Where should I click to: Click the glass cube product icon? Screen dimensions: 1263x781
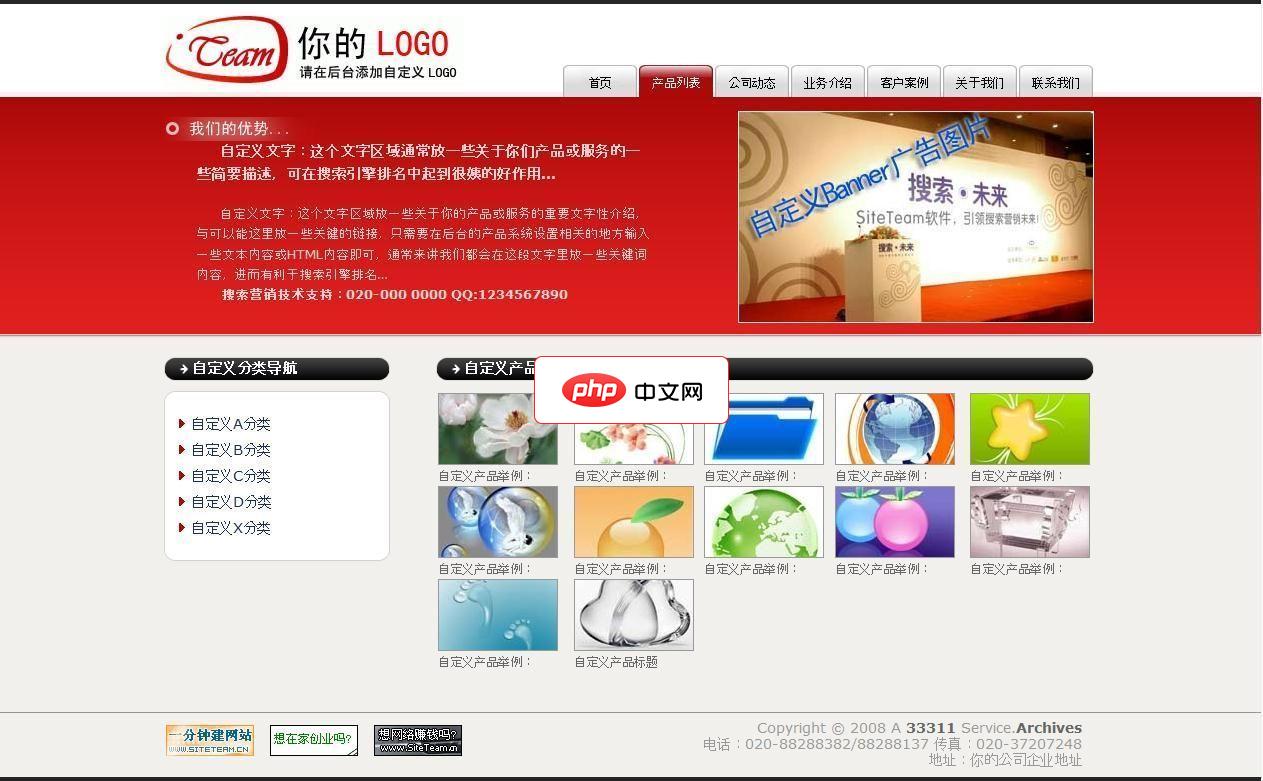1029,521
